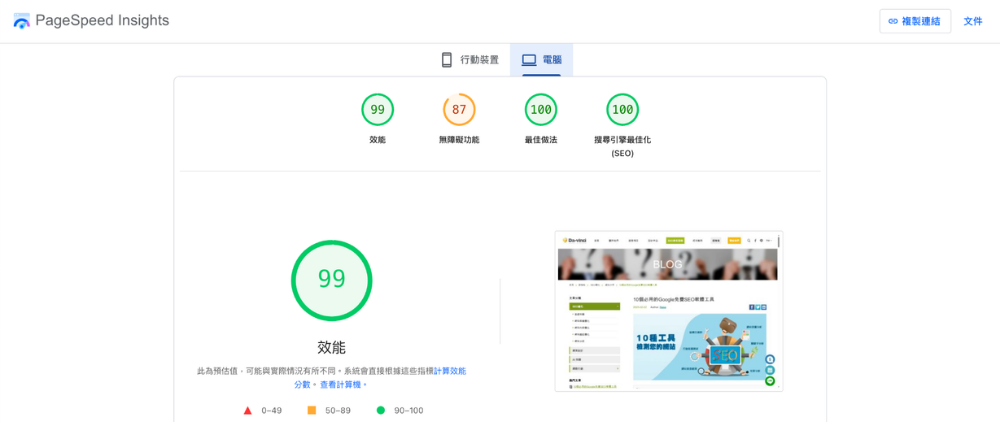Screen dimensions: 1000x422
Task: Open the 計算效能分數 link
Action: point(380,377)
